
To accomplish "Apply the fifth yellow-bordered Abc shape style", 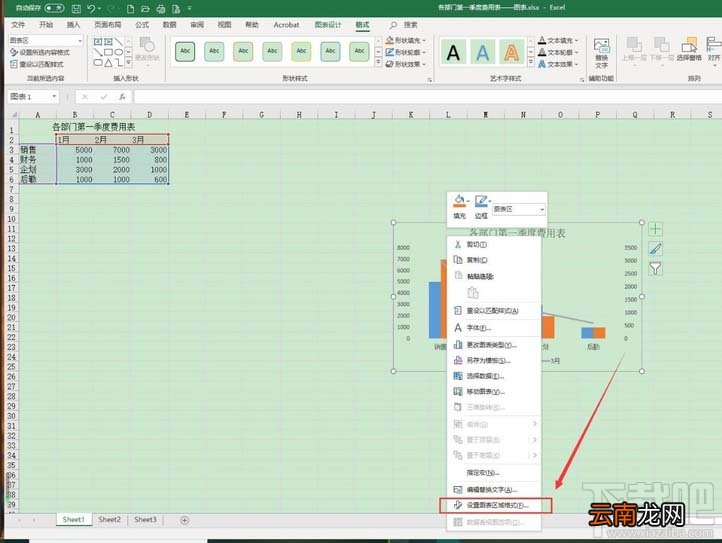I will (301, 52).
